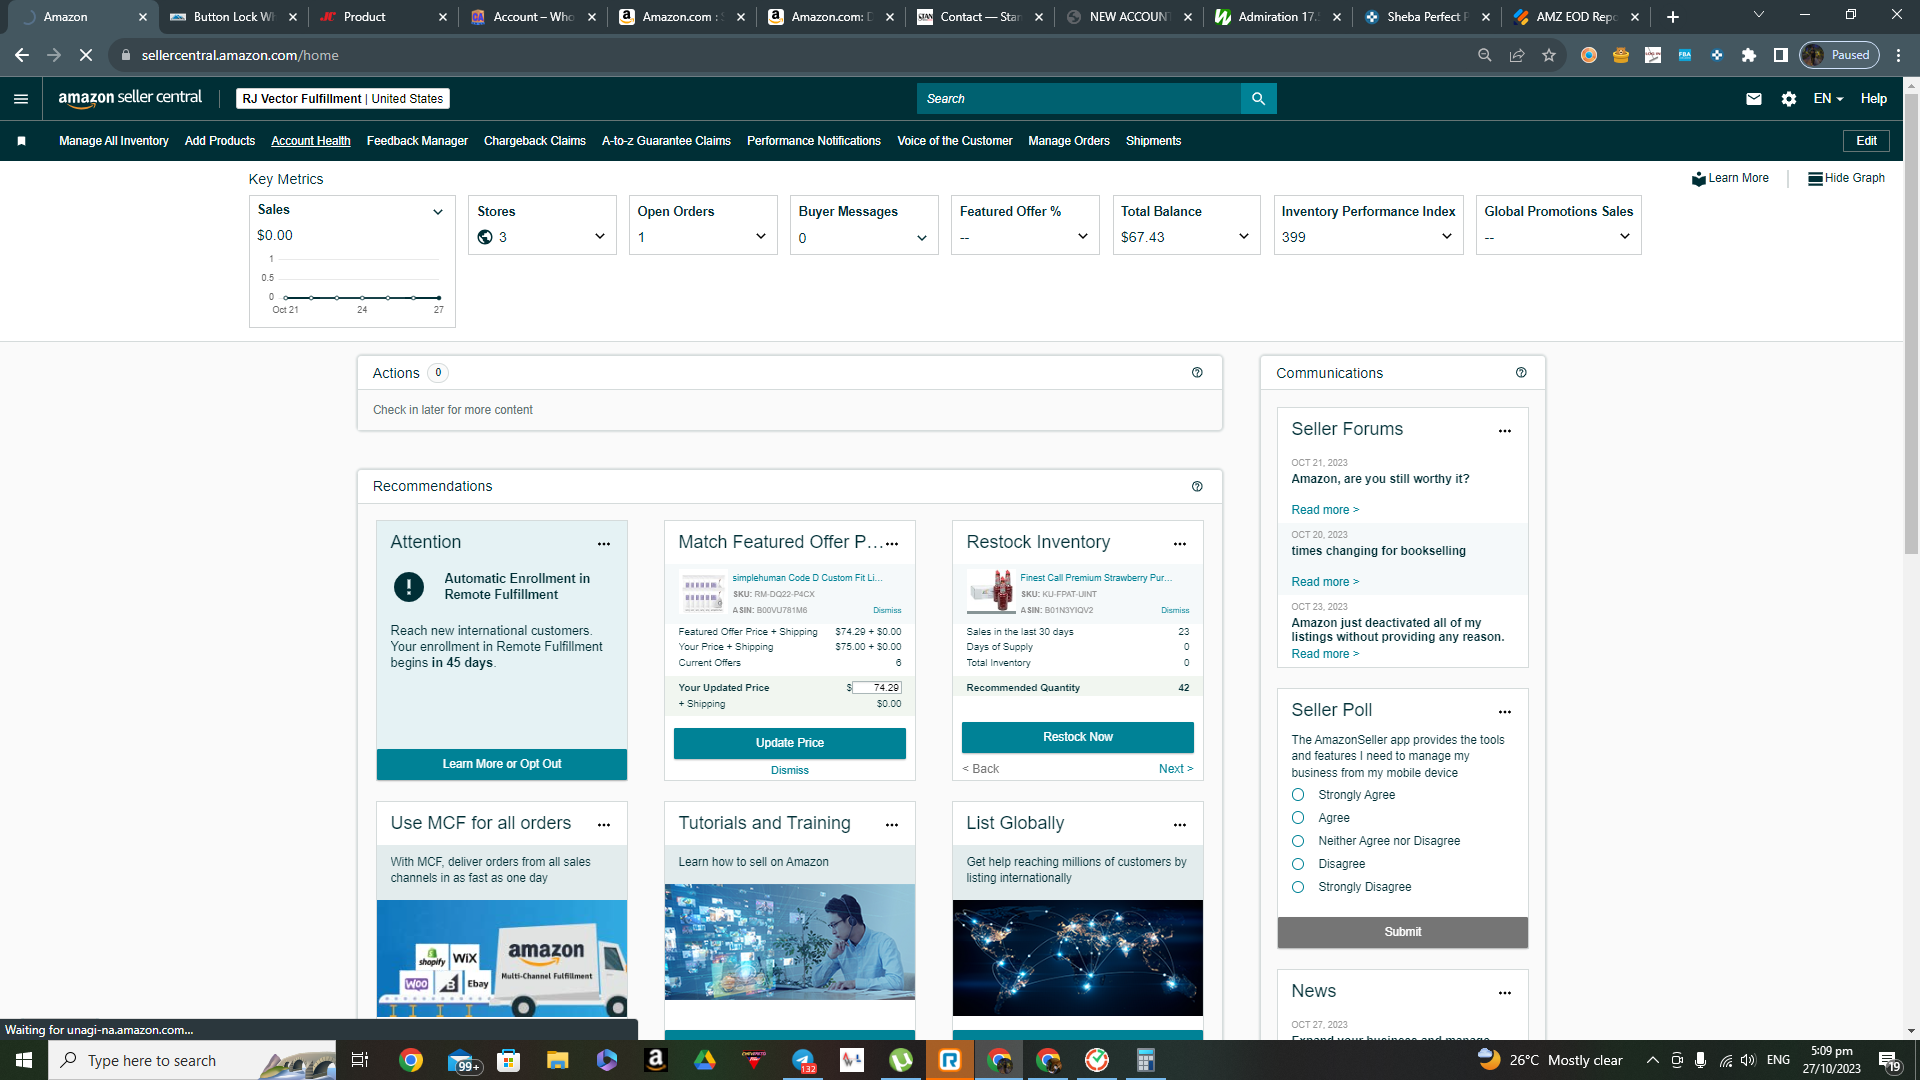Open Add Products menu item
This screenshot has height=1080, width=1920.
[x=220, y=141]
